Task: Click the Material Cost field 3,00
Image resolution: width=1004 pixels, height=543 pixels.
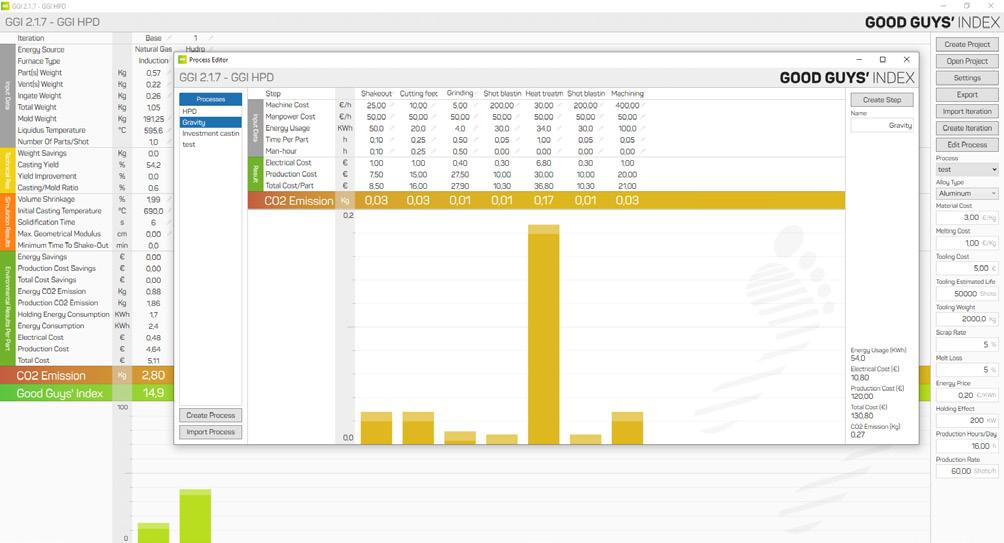Action: (967, 217)
